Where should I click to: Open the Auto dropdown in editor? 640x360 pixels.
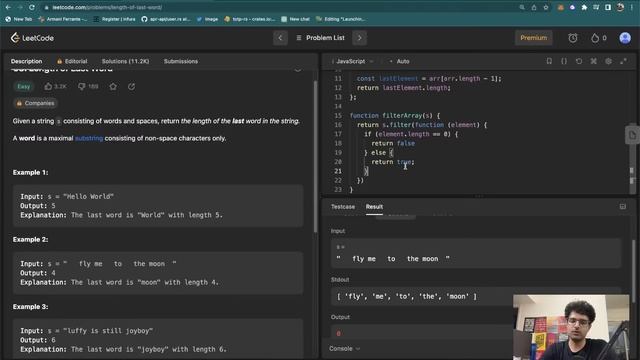[x=400, y=61]
